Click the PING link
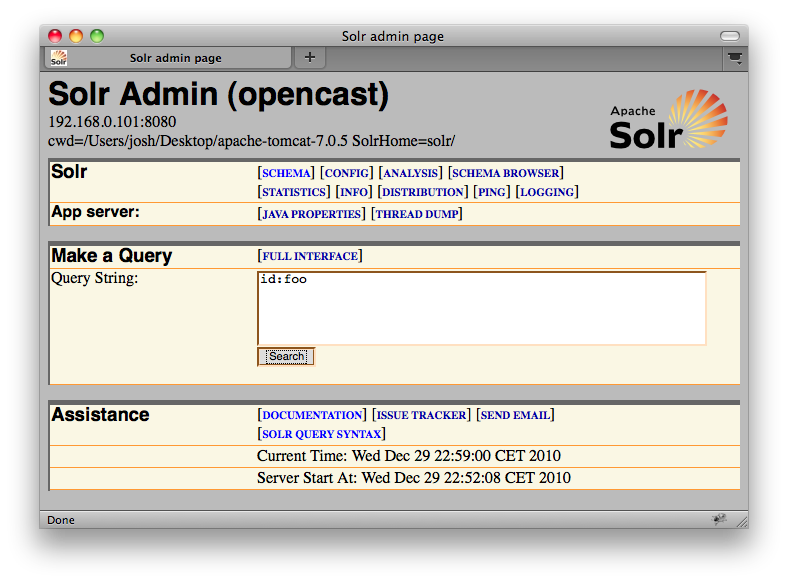This screenshot has height=583, width=788. tap(491, 192)
